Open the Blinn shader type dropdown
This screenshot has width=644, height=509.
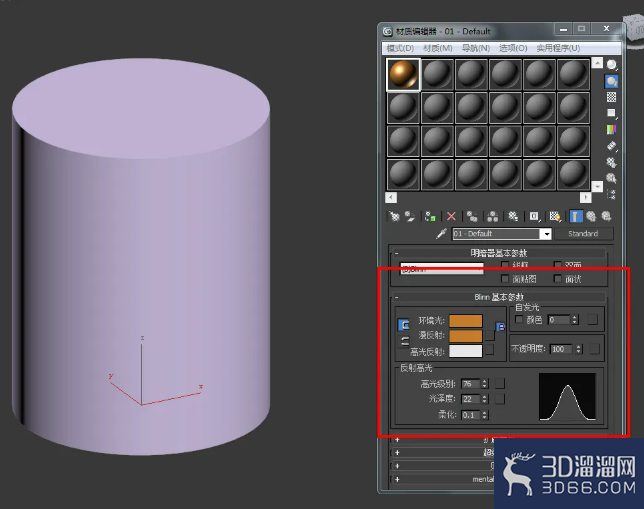pos(442,269)
